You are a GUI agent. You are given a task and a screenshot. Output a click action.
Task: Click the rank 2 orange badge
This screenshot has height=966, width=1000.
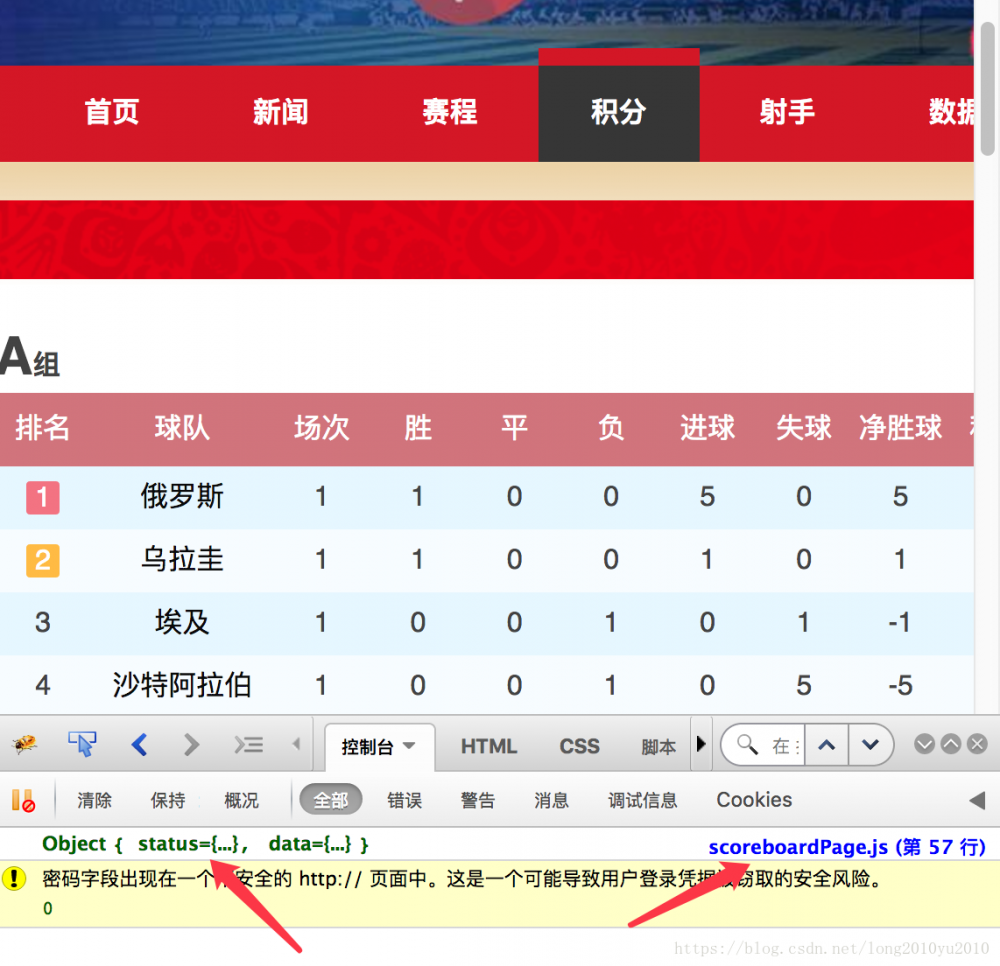click(43, 560)
